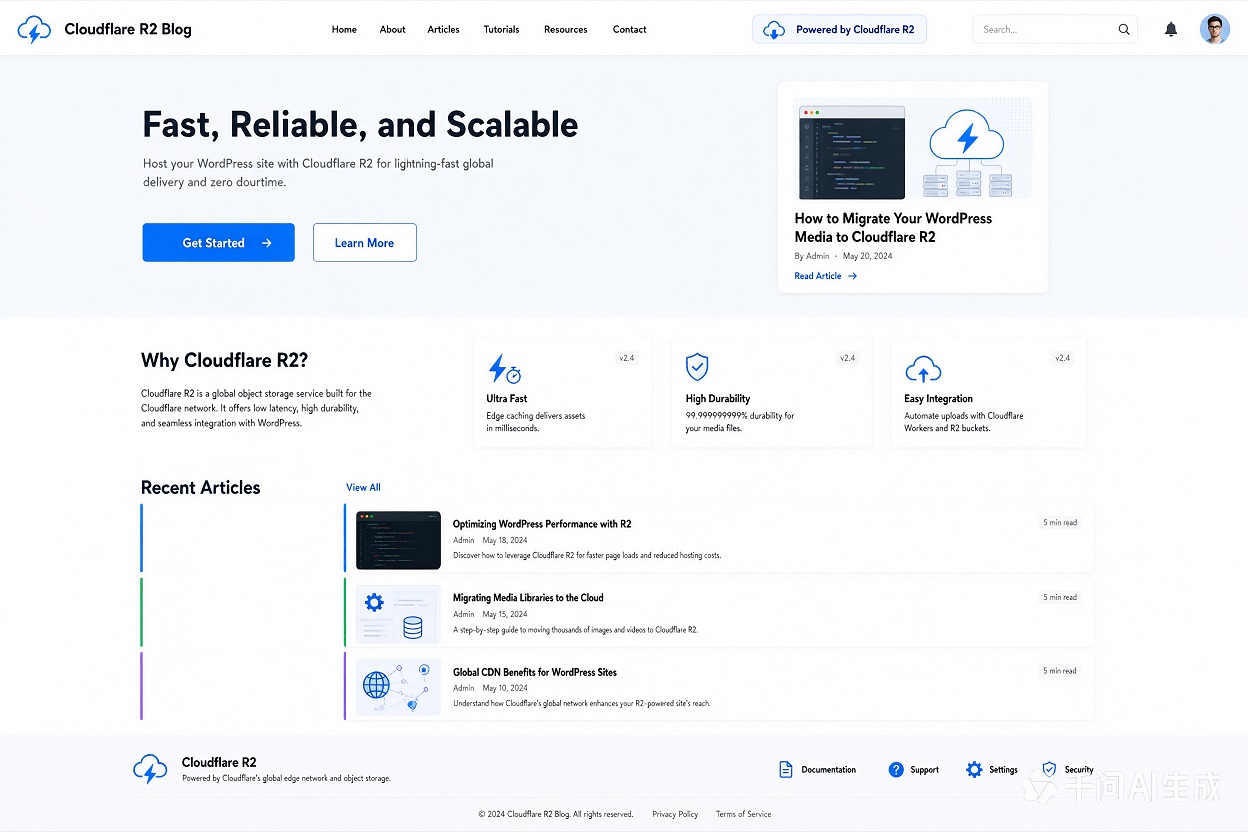The height and width of the screenshot is (832, 1248).
Task: Open the Articles menu item
Action: (443, 30)
